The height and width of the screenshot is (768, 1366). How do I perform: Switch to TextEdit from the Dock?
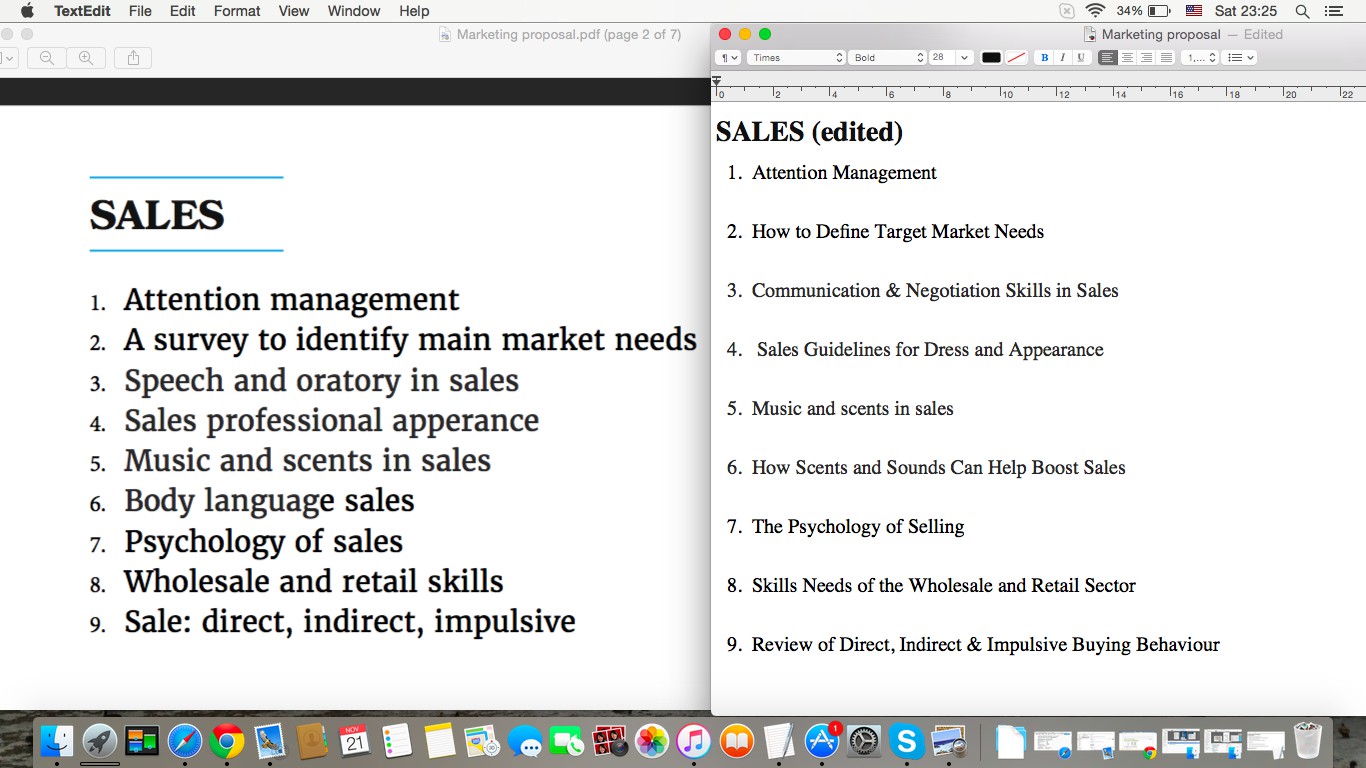pyautogui.click(x=779, y=741)
